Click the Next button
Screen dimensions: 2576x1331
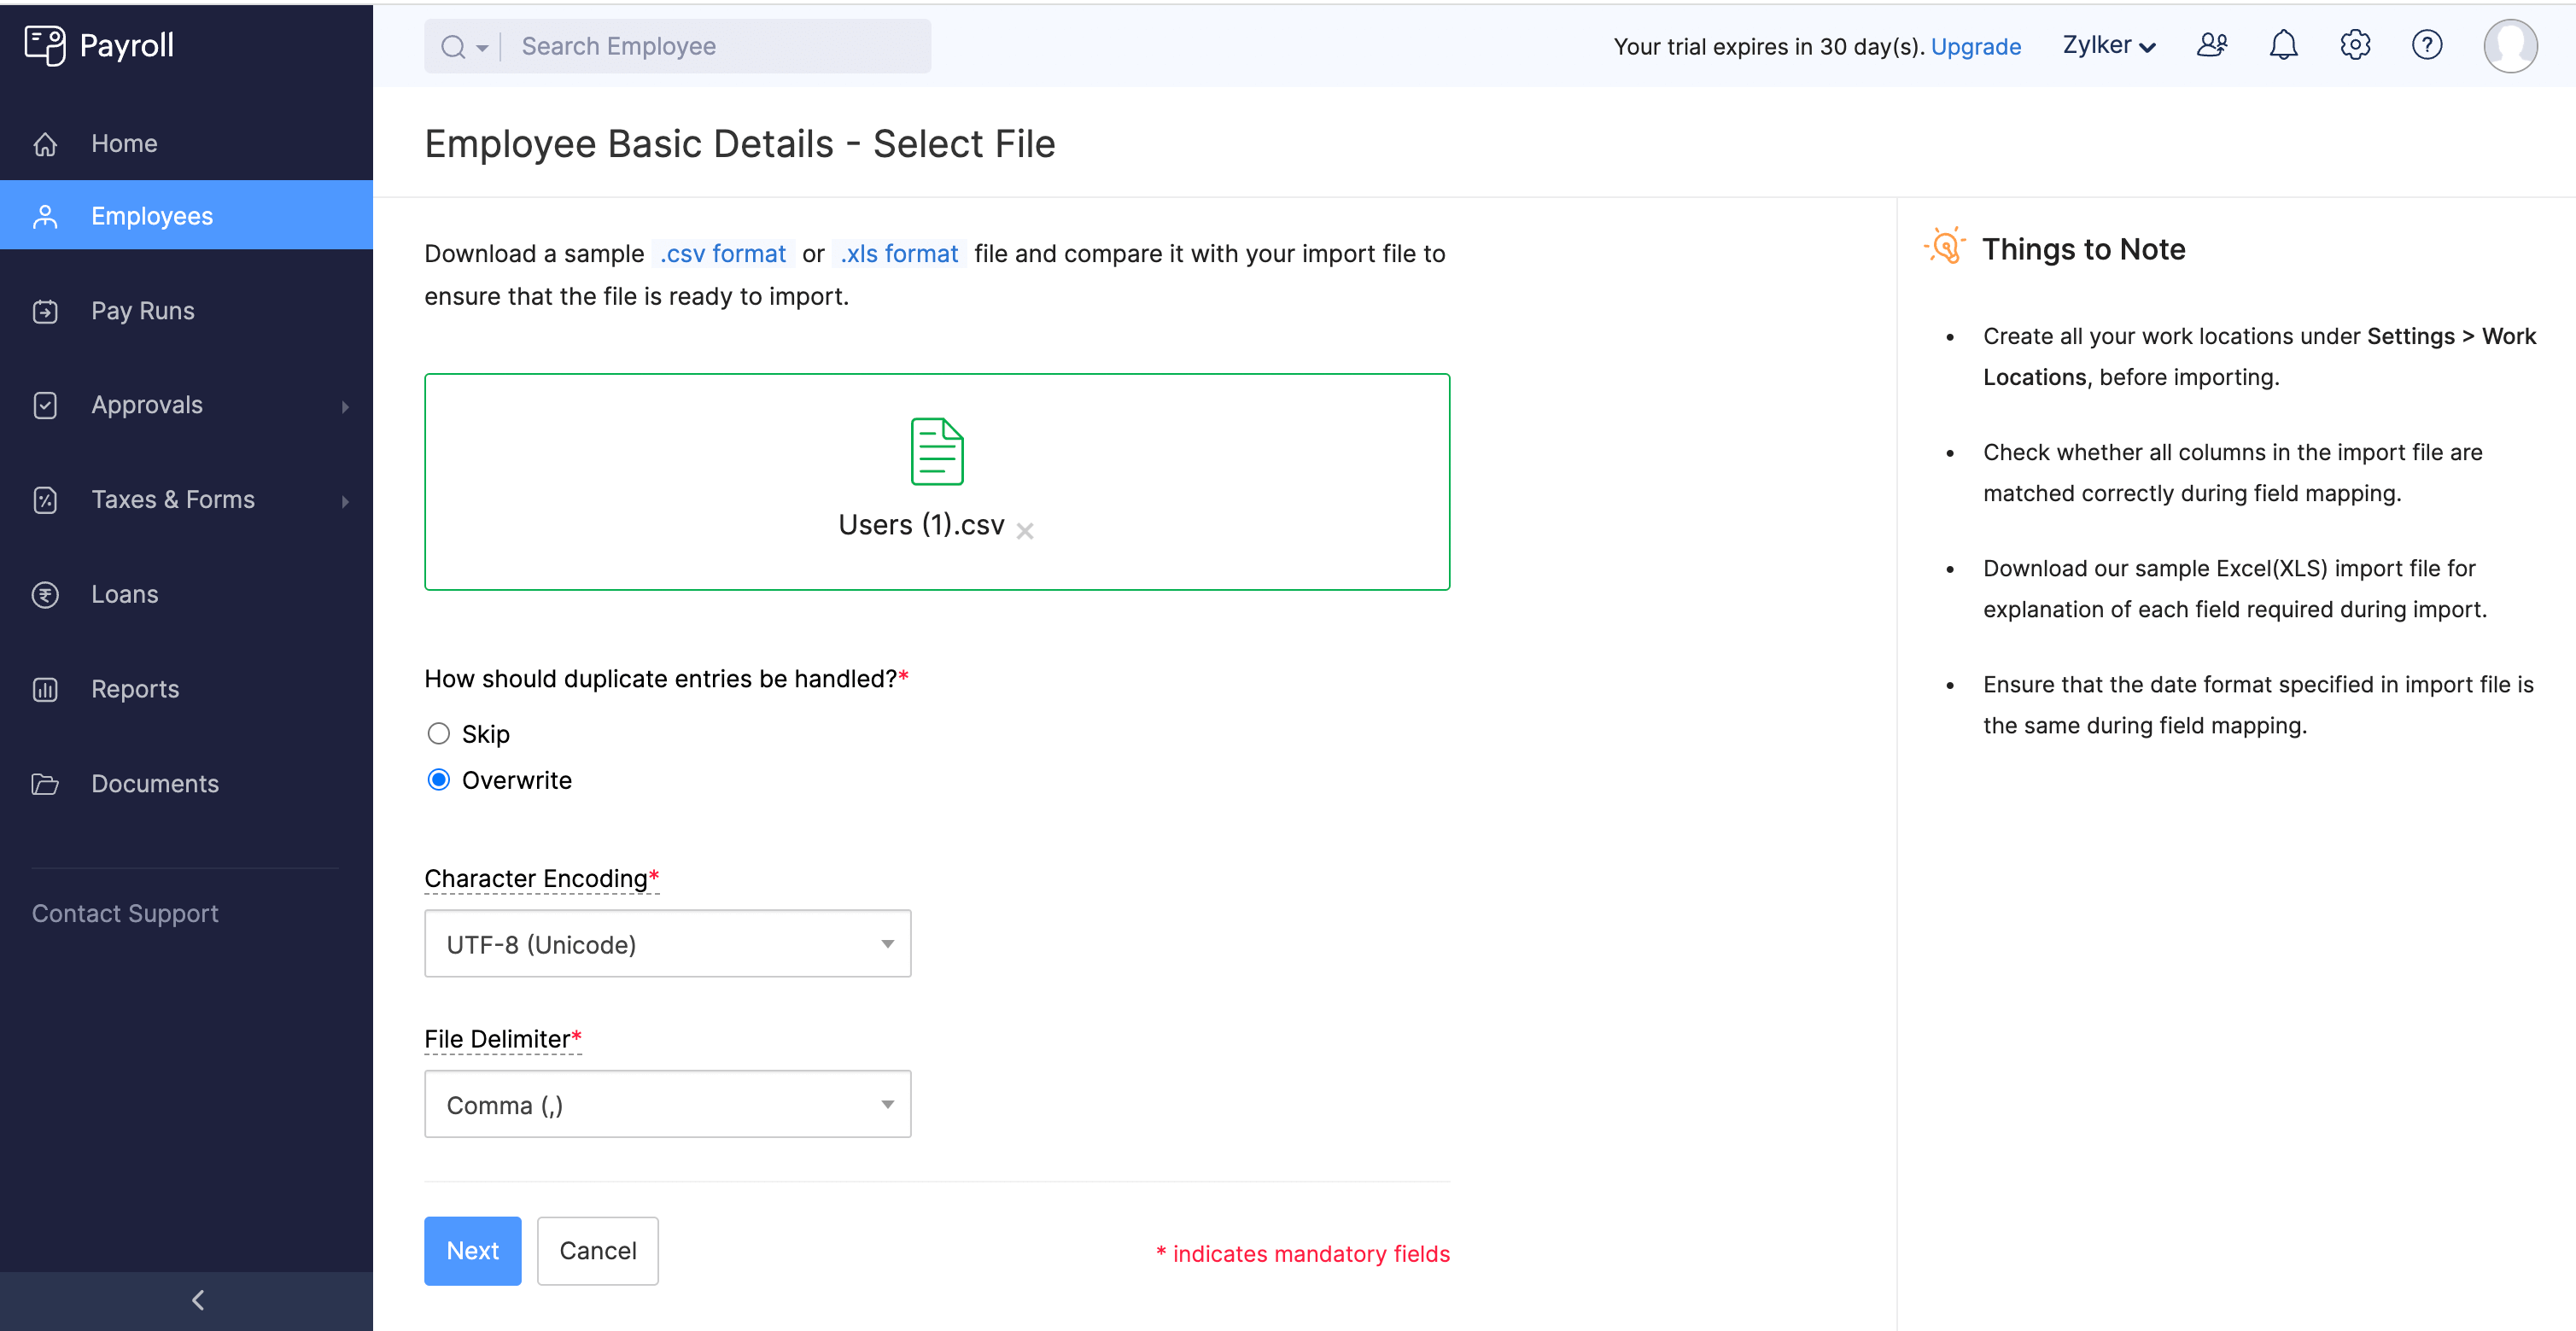coord(472,1250)
